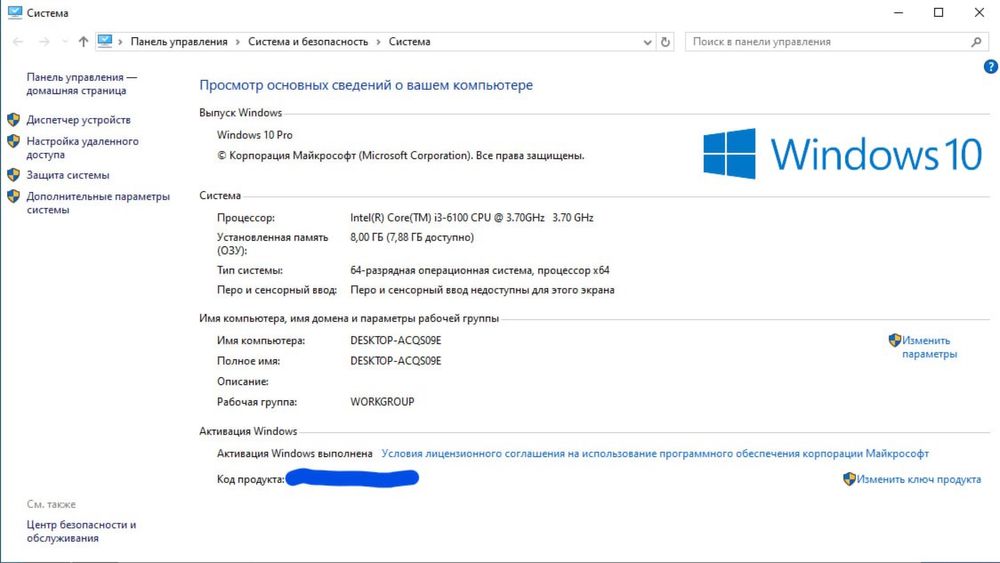Select 'Windows 10 Pro' edition text
The image size is (1000, 563).
pyautogui.click(x=254, y=135)
